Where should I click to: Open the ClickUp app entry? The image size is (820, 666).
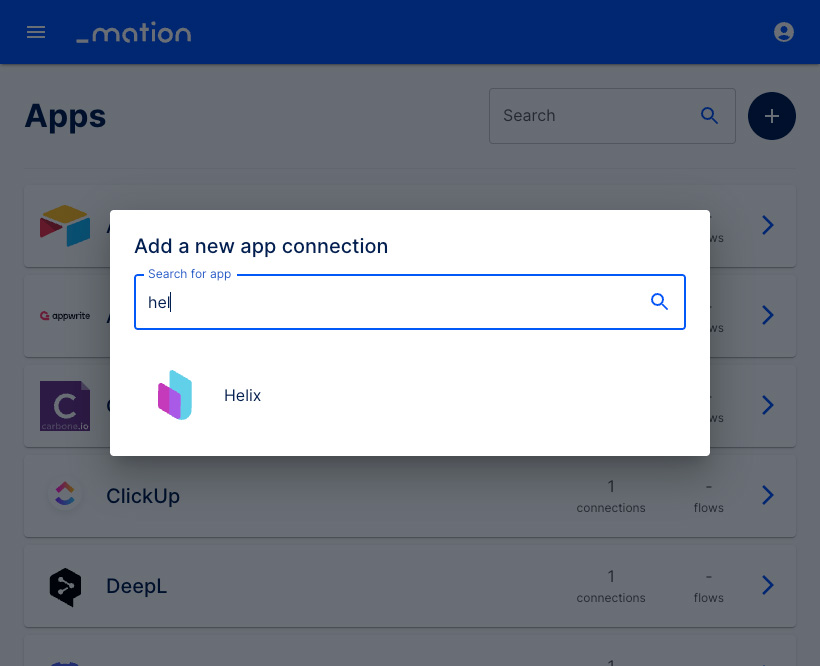(410, 496)
